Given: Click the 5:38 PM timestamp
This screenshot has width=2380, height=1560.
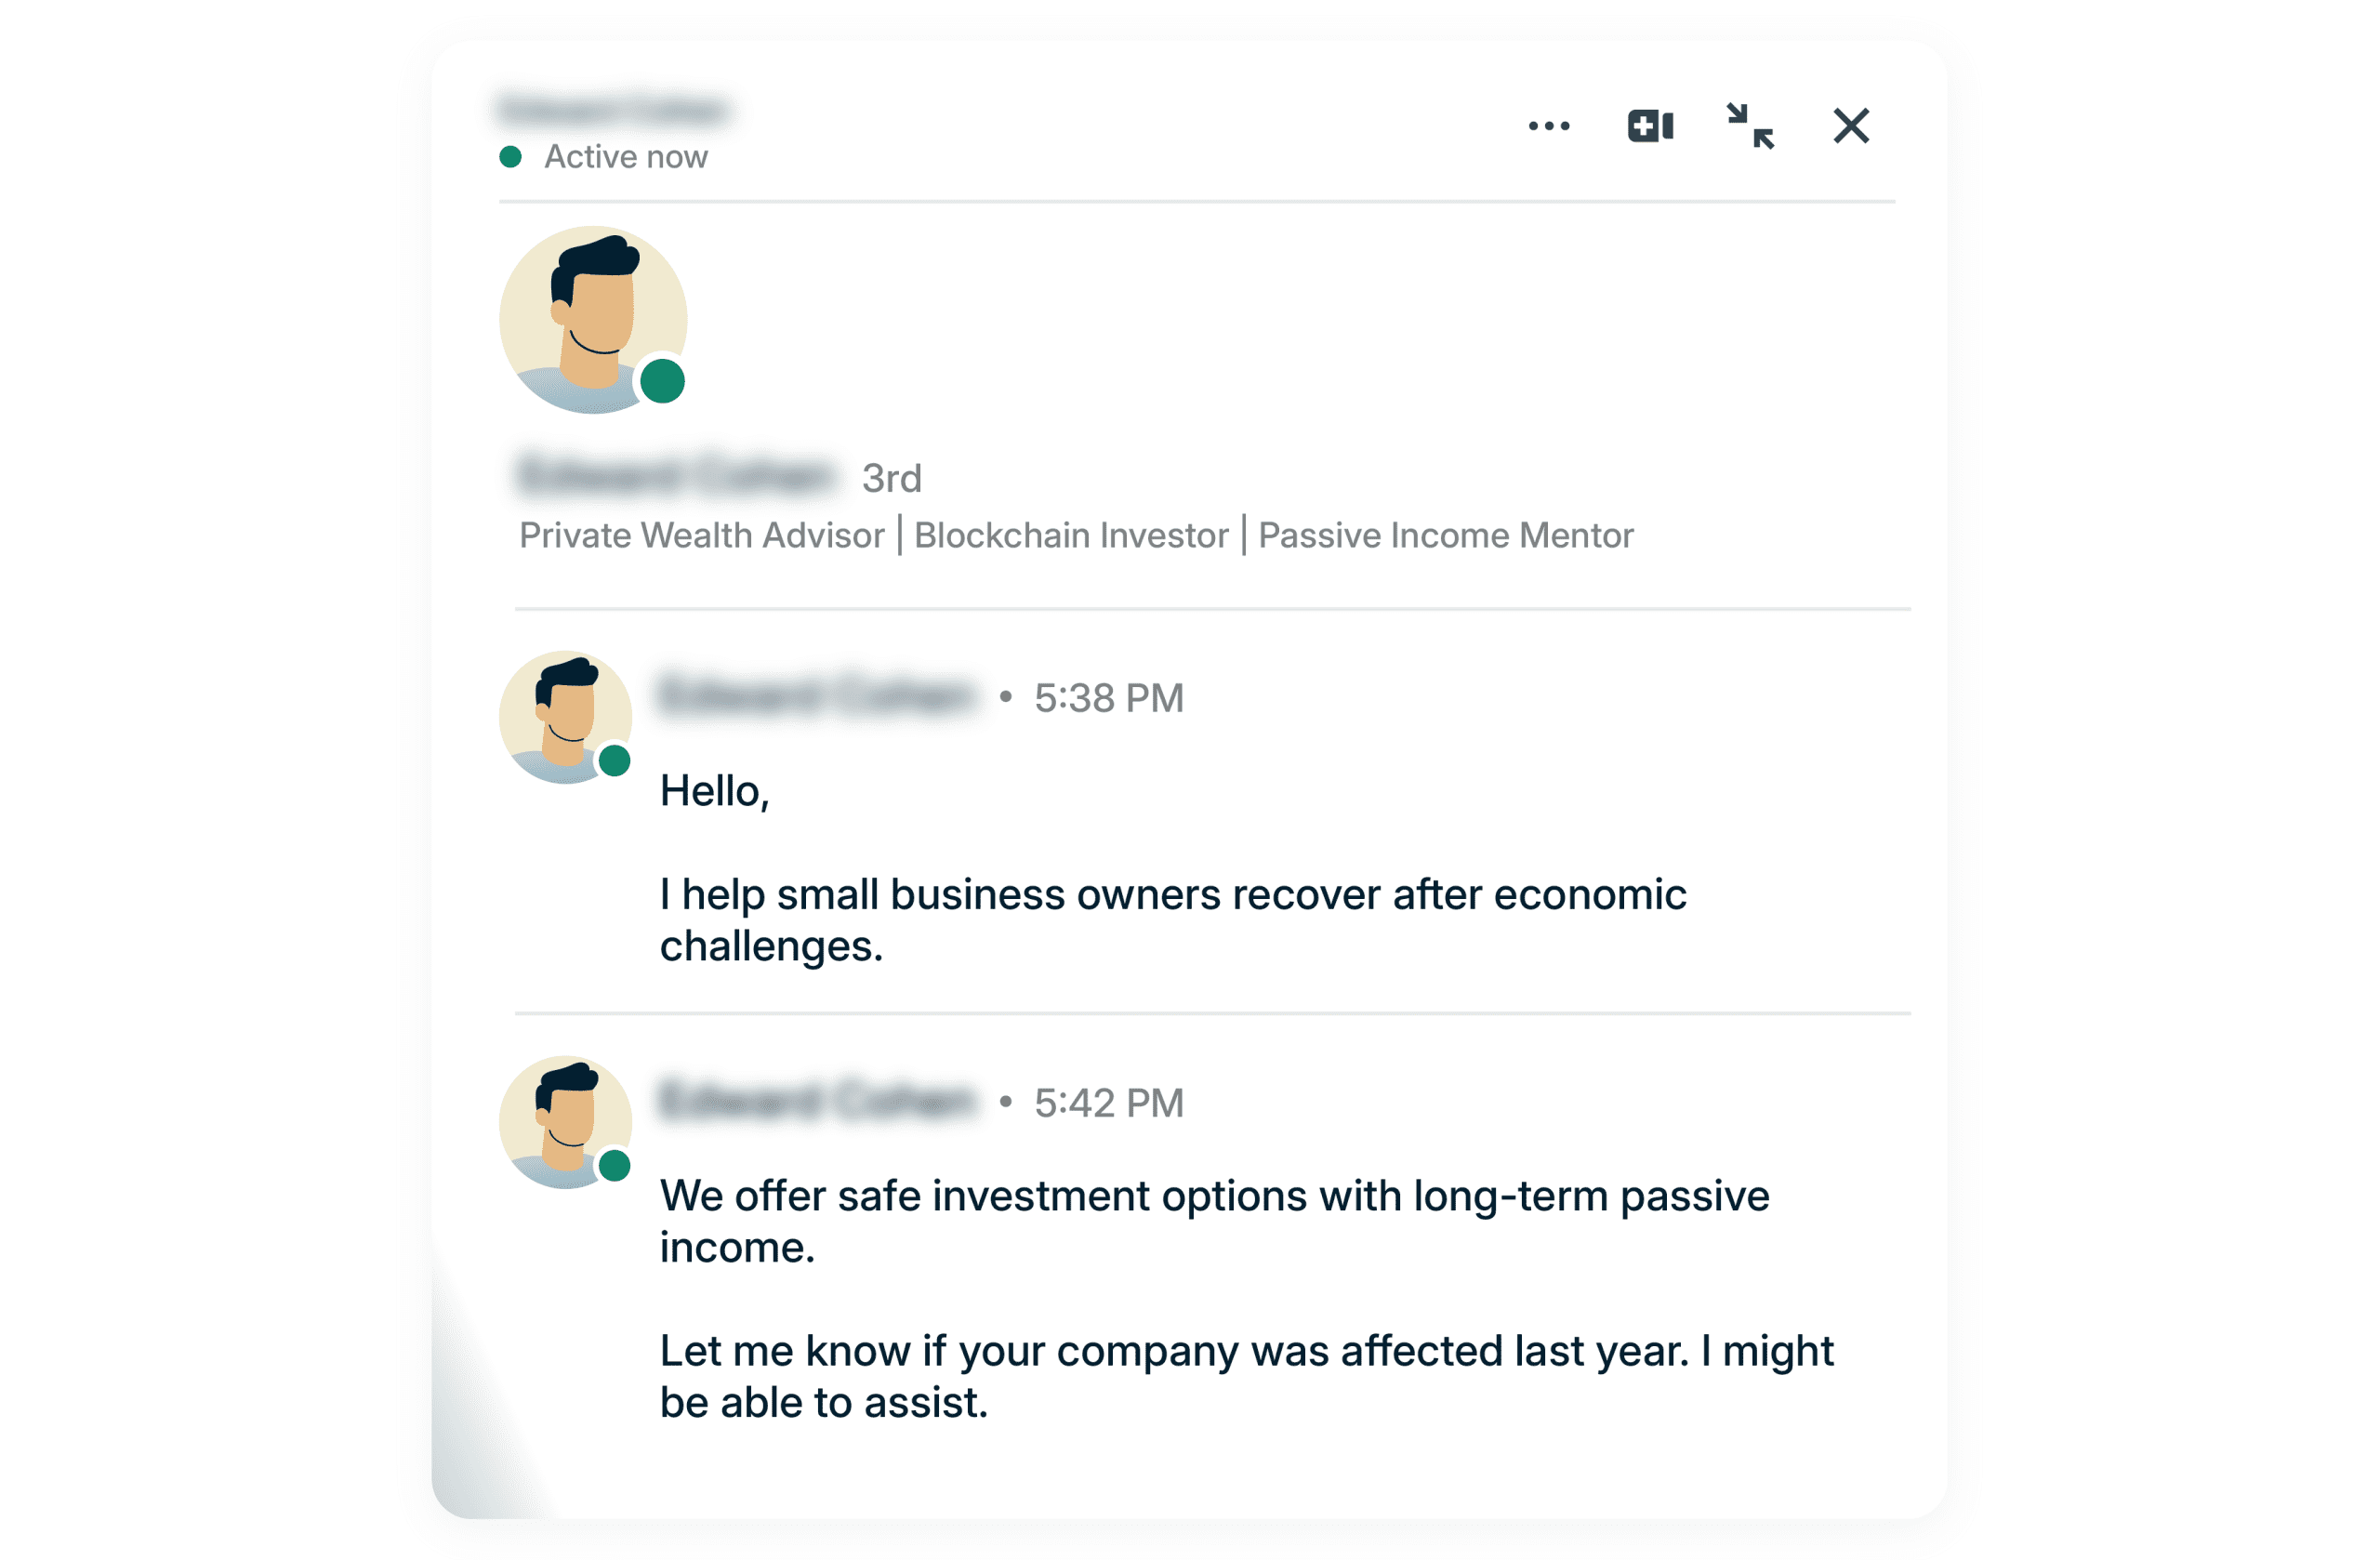Looking at the screenshot, I should pos(1108,698).
